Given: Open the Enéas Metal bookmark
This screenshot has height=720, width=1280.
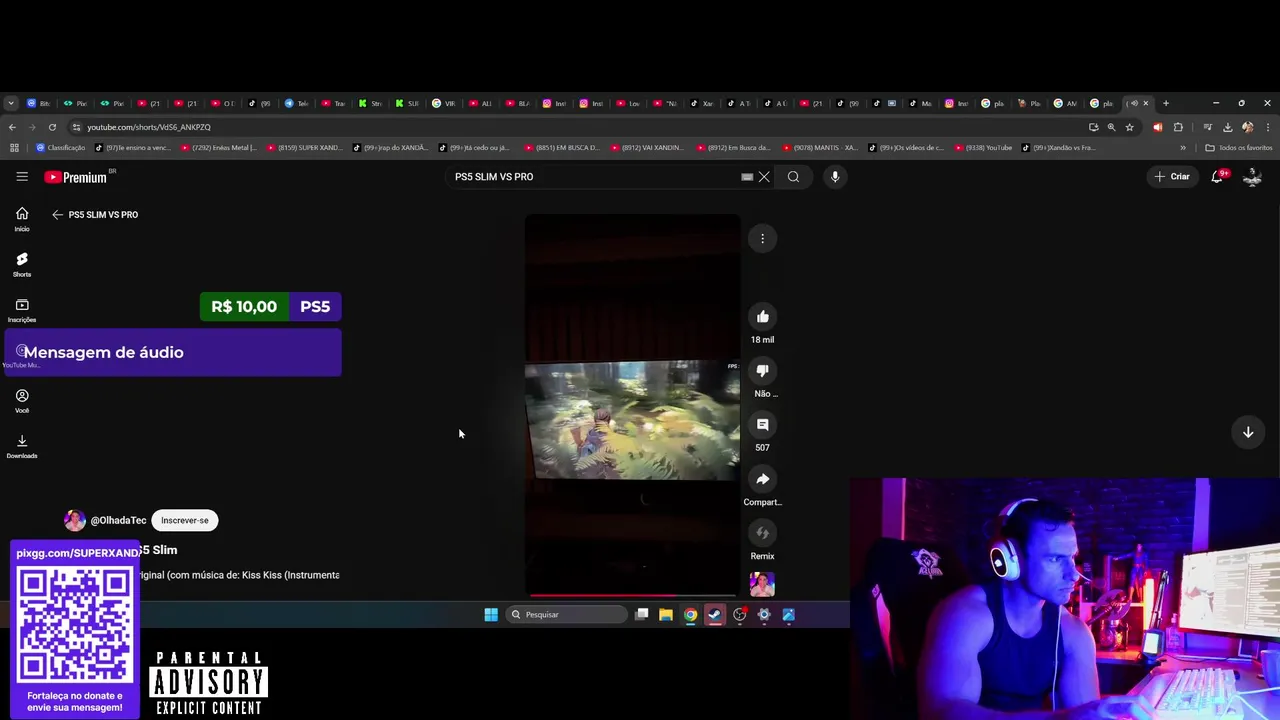Looking at the screenshot, I should point(218,148).
